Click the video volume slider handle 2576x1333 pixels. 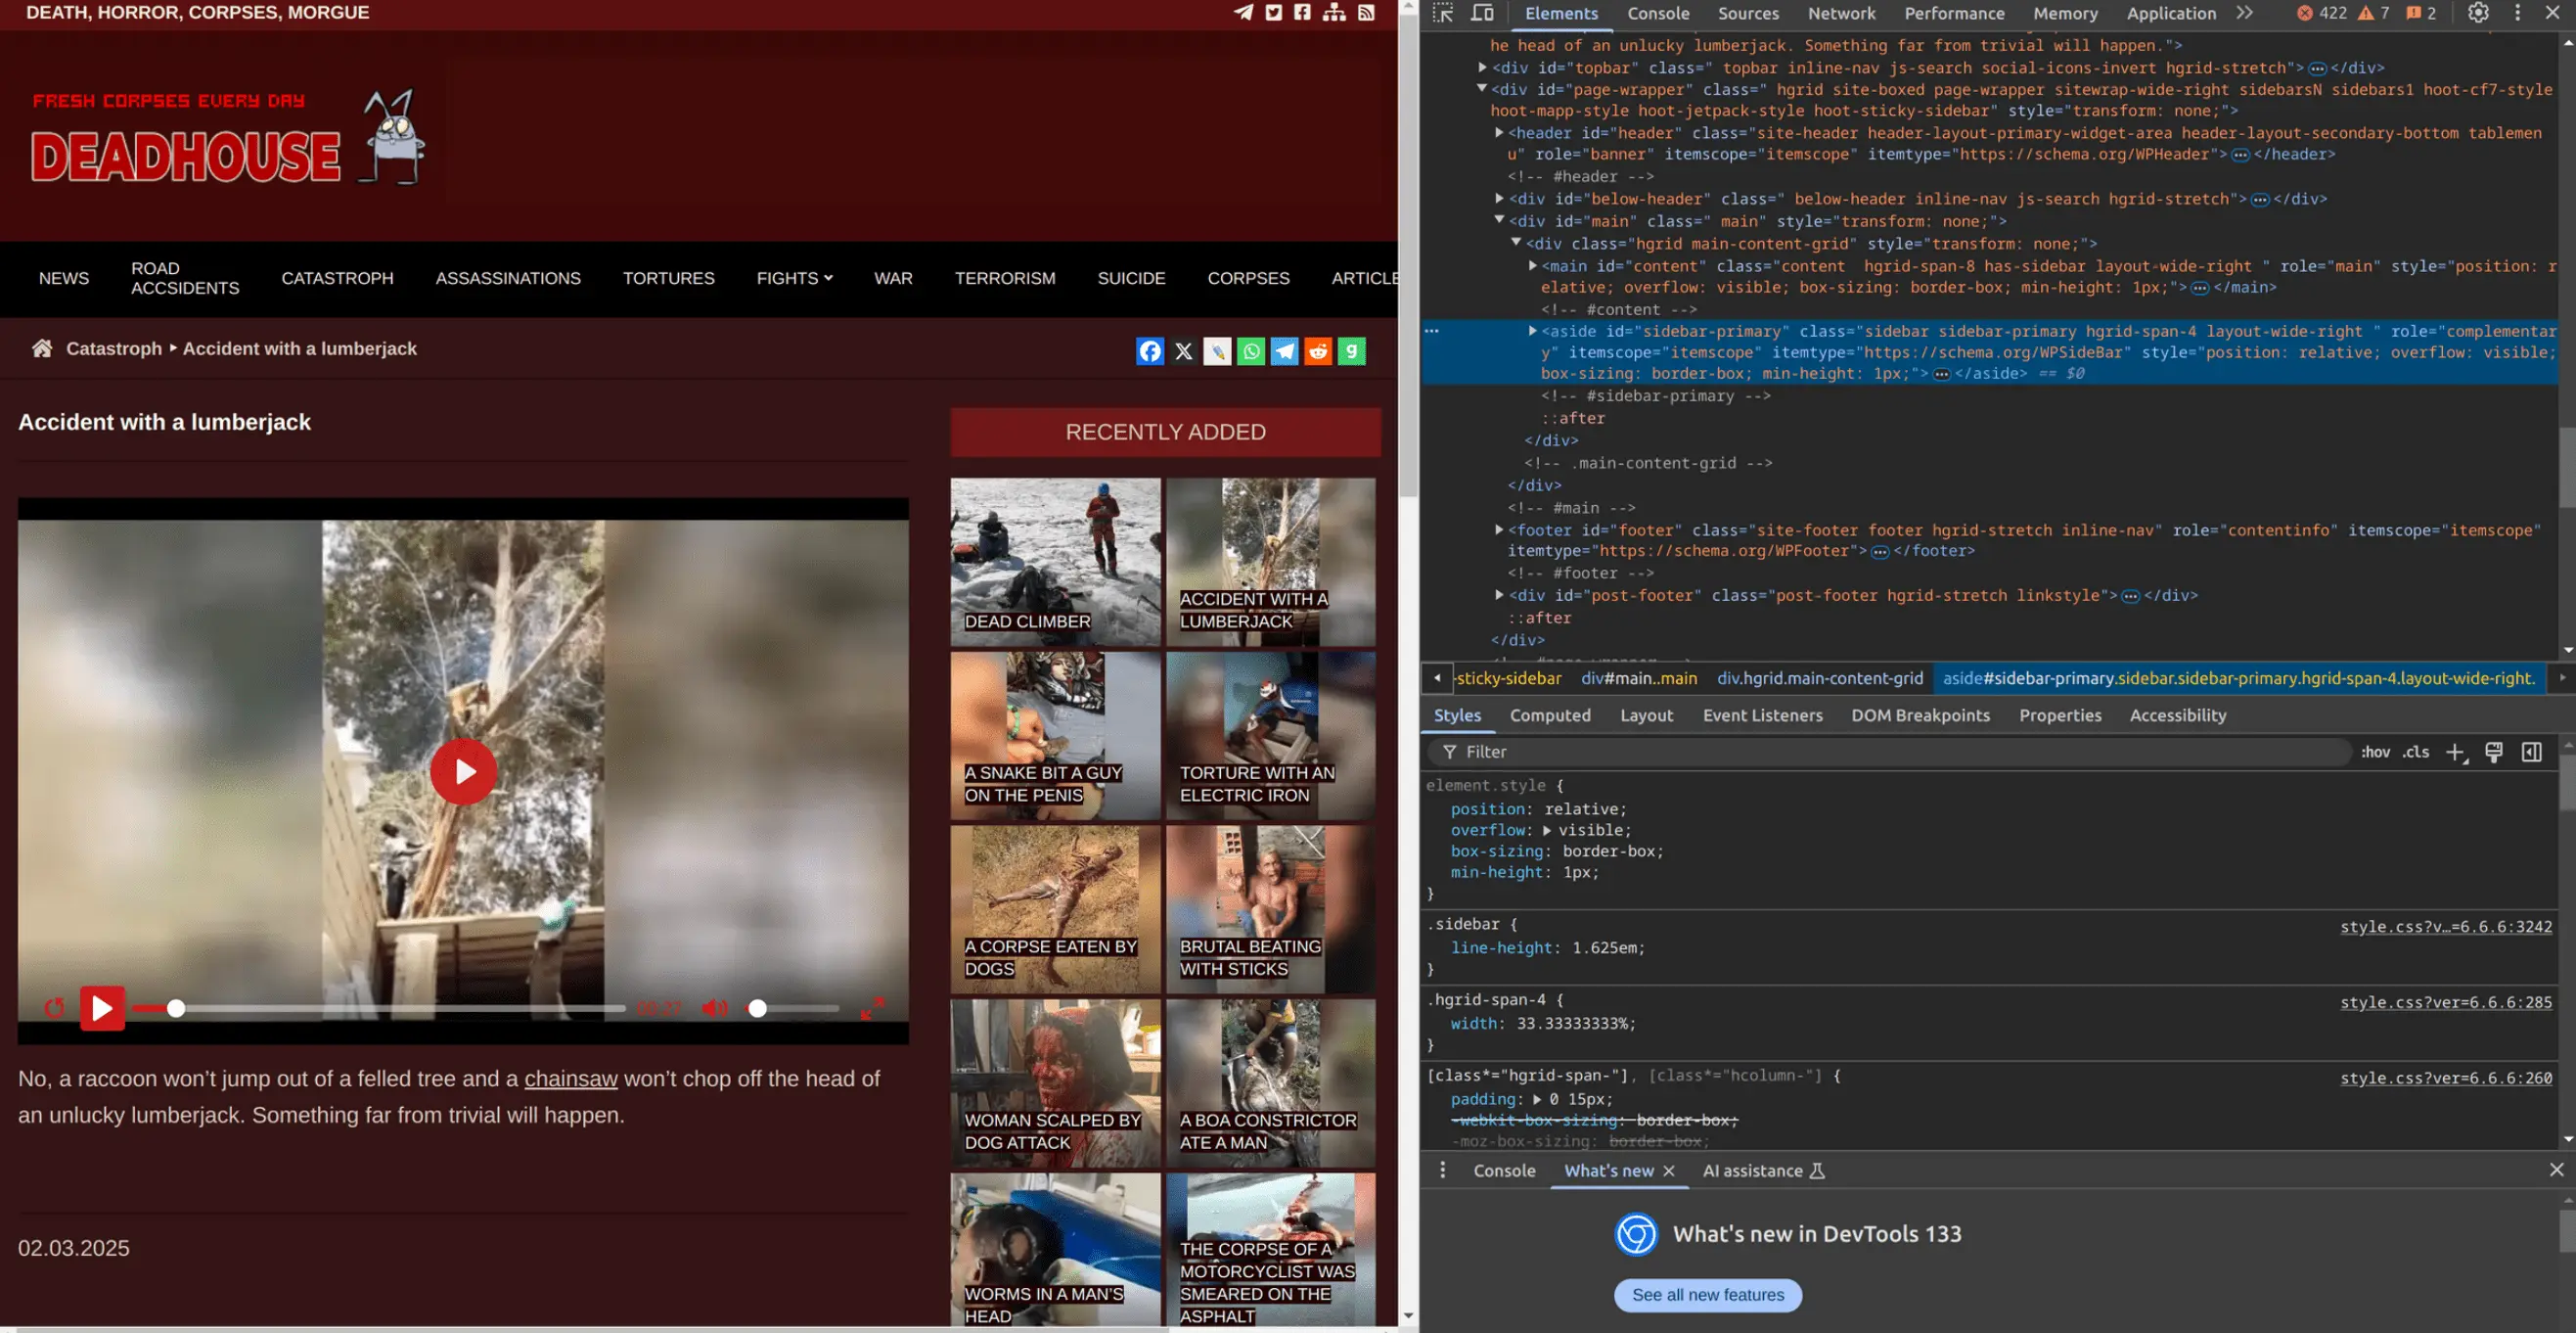[x=758, y=1008]
